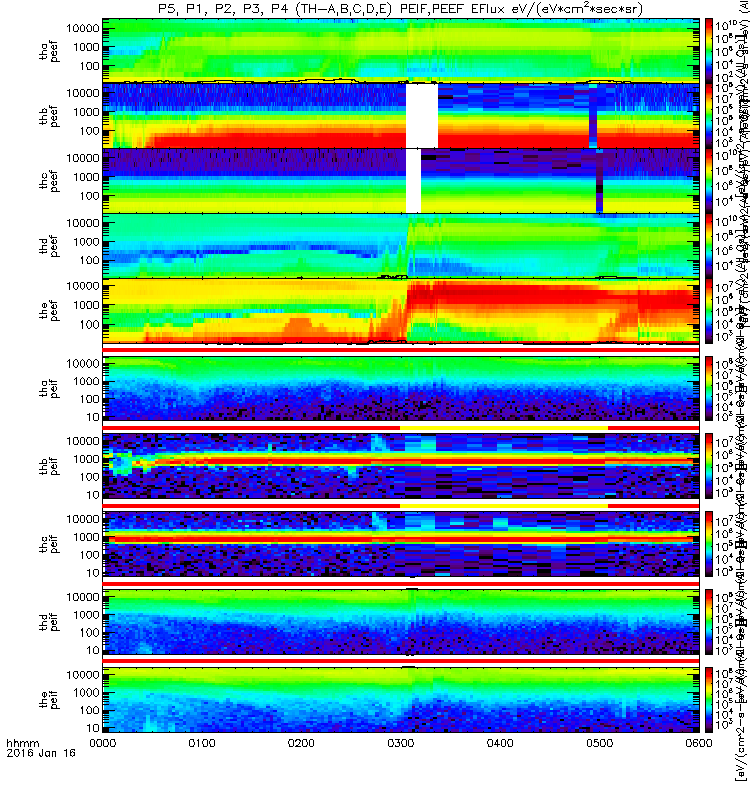This screenshot has width=750, height=800.
Task: Click the "0100" time tick label
Action: (202, 743)
